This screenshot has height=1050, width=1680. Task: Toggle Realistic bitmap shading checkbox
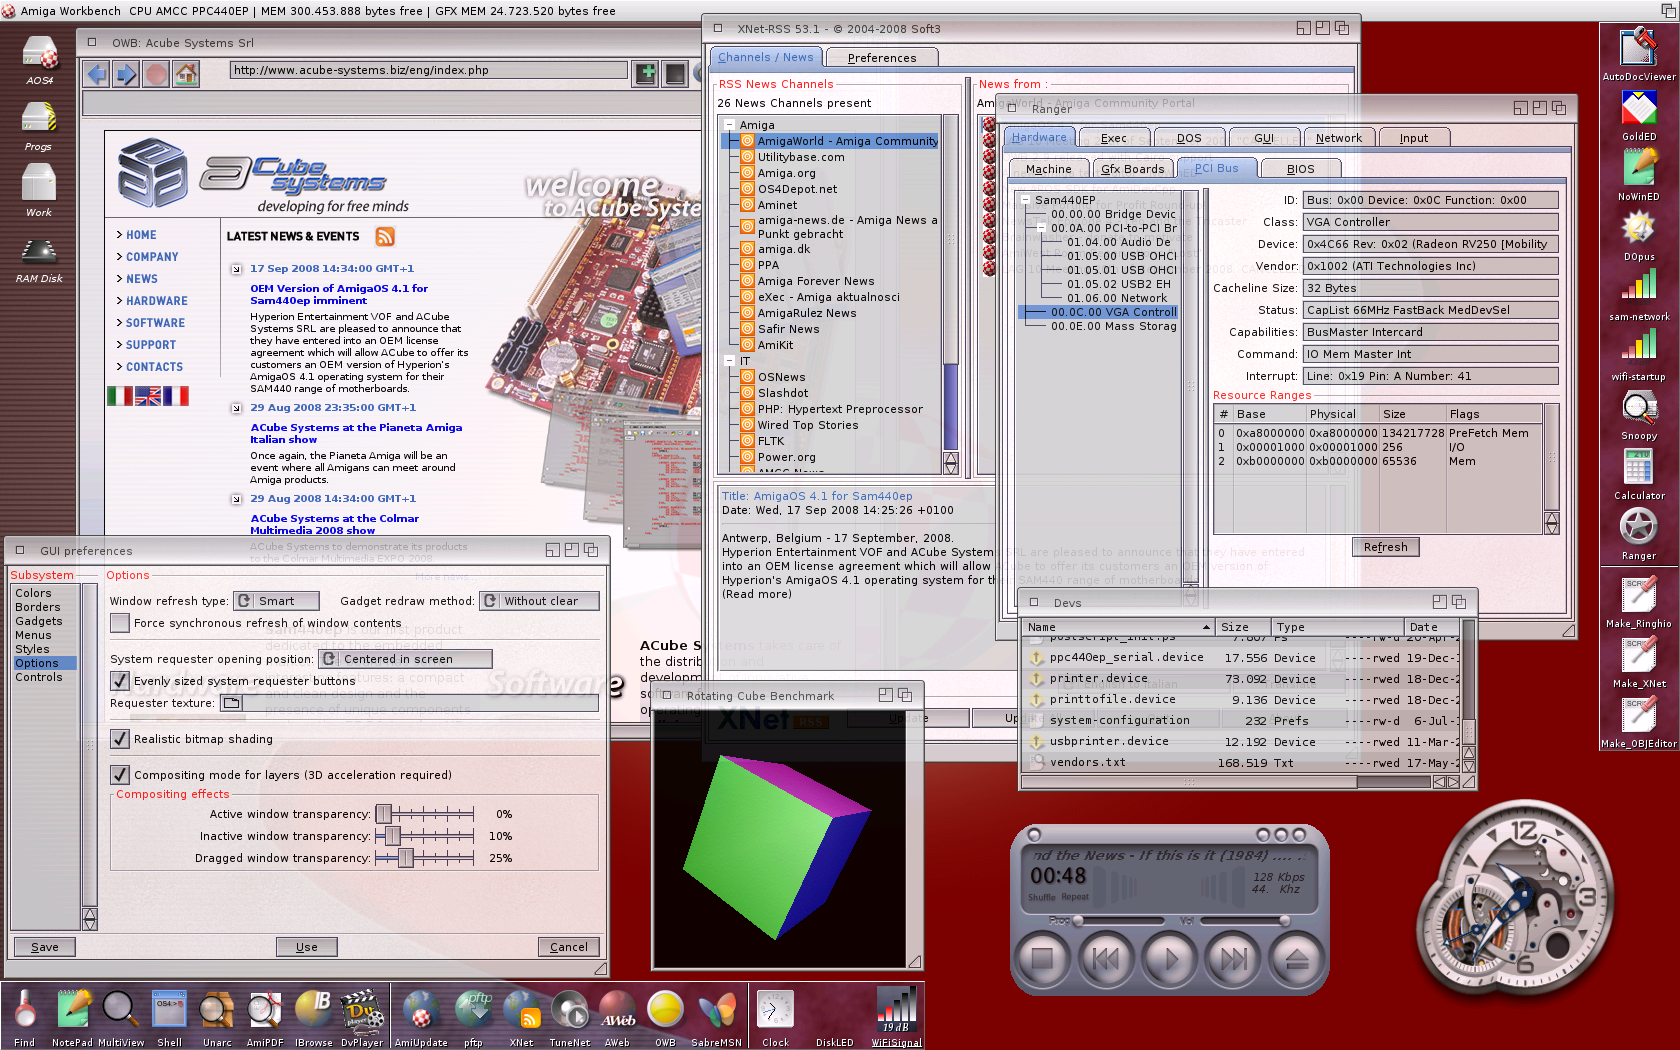[x=120, y=739]
